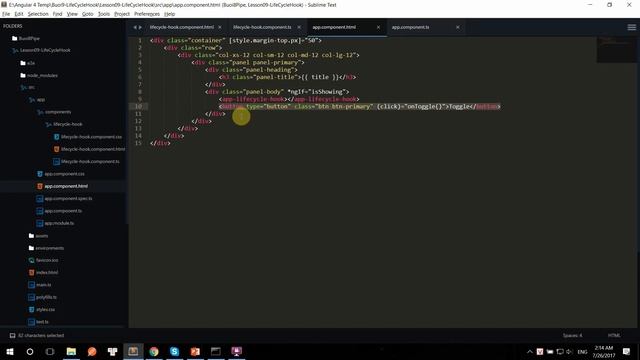Viewport: 640px width, 360px height.
Task: Focus Sublime Text taskbar icon
Action: tap(133, 351)
